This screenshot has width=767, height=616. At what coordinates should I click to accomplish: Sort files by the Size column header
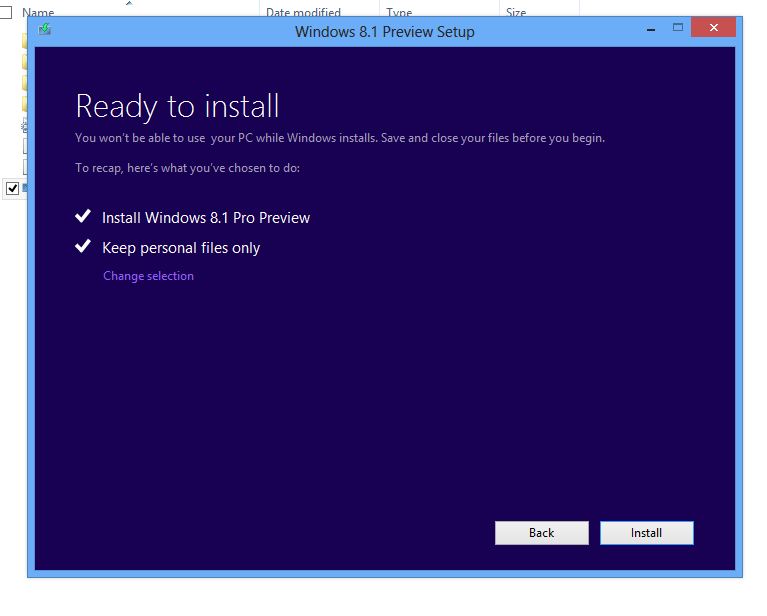click(x=516, y=12)
